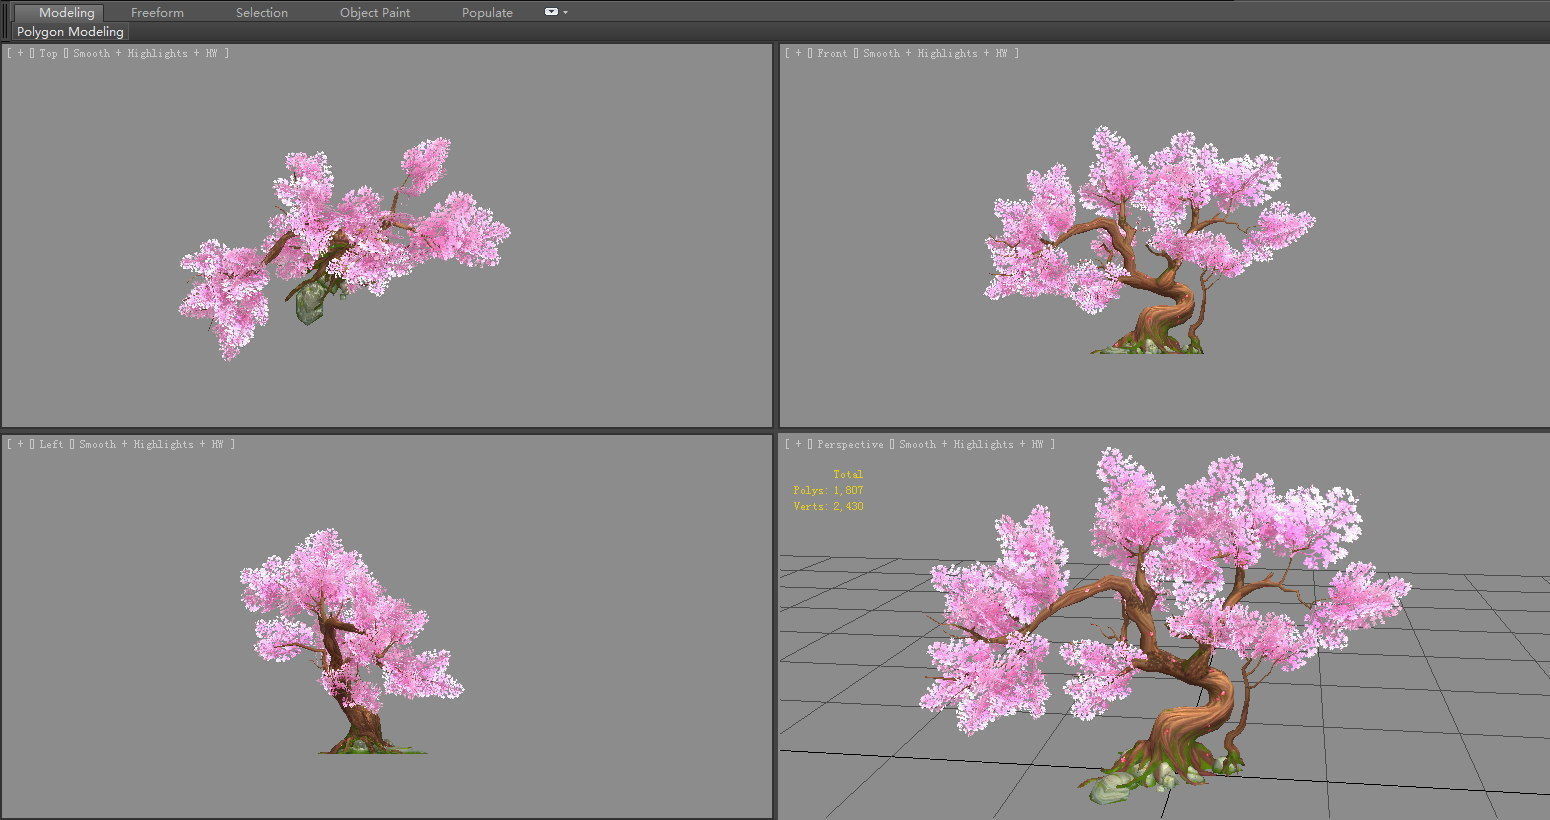Open the Populate ribbon tab
The width and height of the screenshot is (1550, 820).
(x=487, y=12)
